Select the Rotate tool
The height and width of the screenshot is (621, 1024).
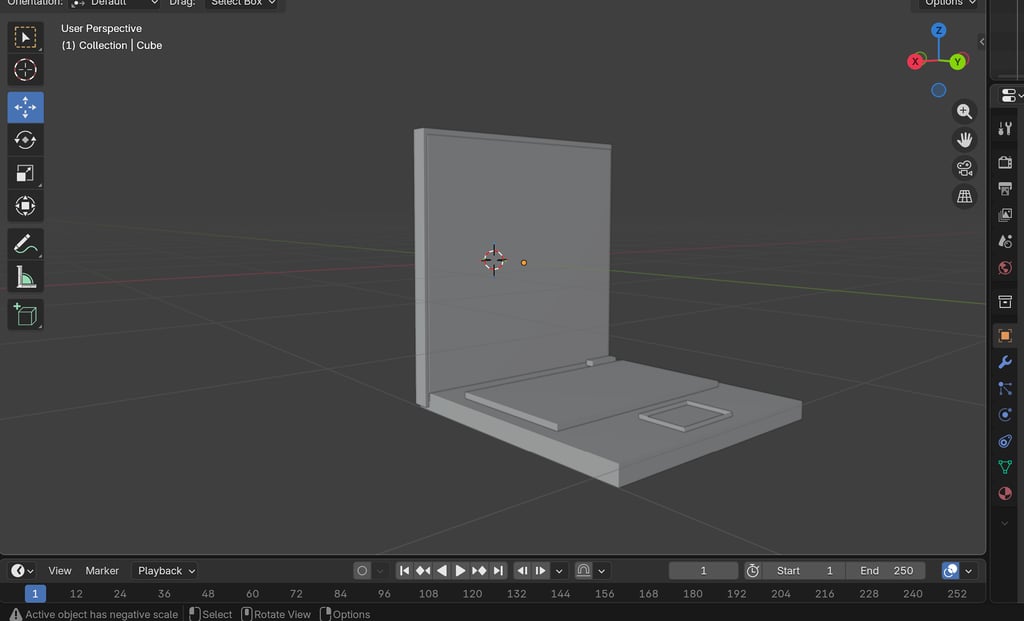(x=25, y=140)
